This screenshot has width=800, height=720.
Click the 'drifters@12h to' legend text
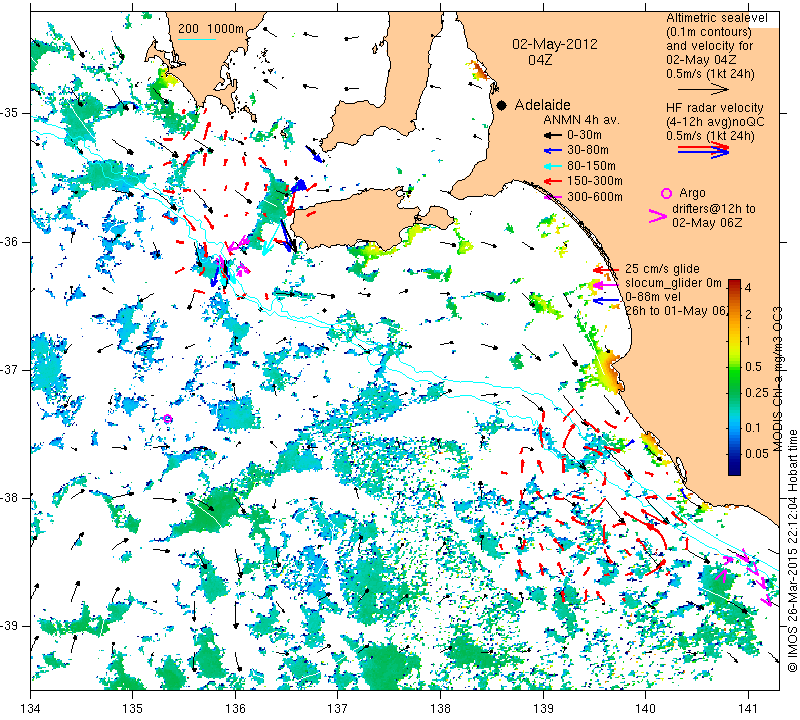[x=714, y=209]
